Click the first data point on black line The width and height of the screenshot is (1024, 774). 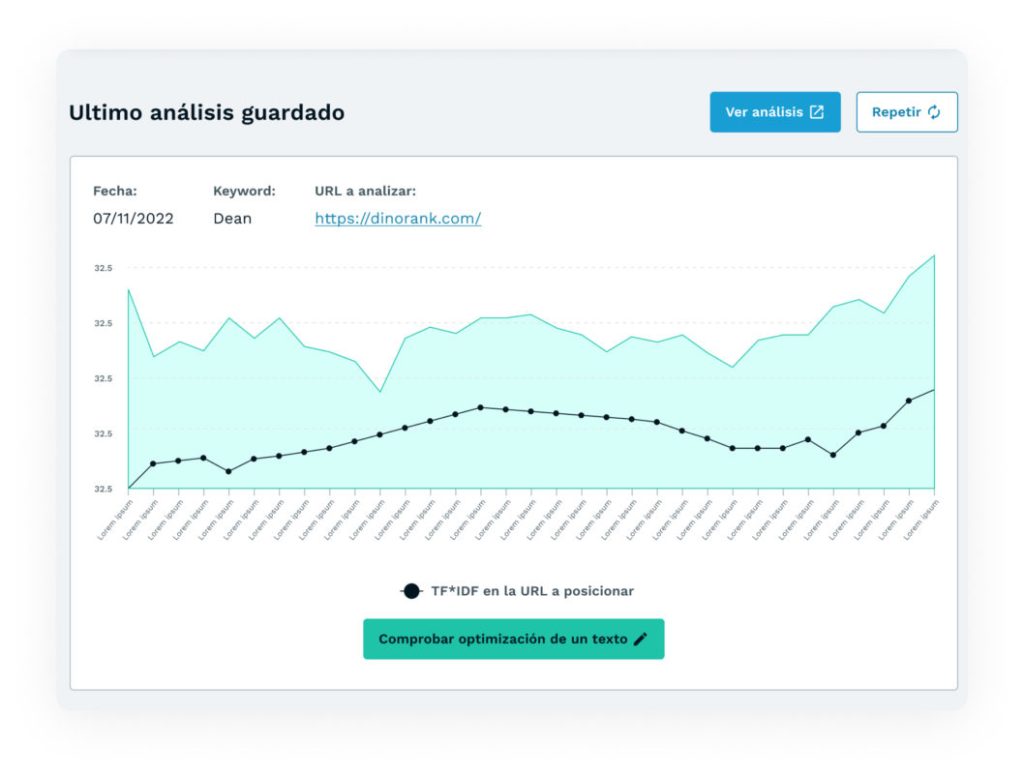point(153,464)
